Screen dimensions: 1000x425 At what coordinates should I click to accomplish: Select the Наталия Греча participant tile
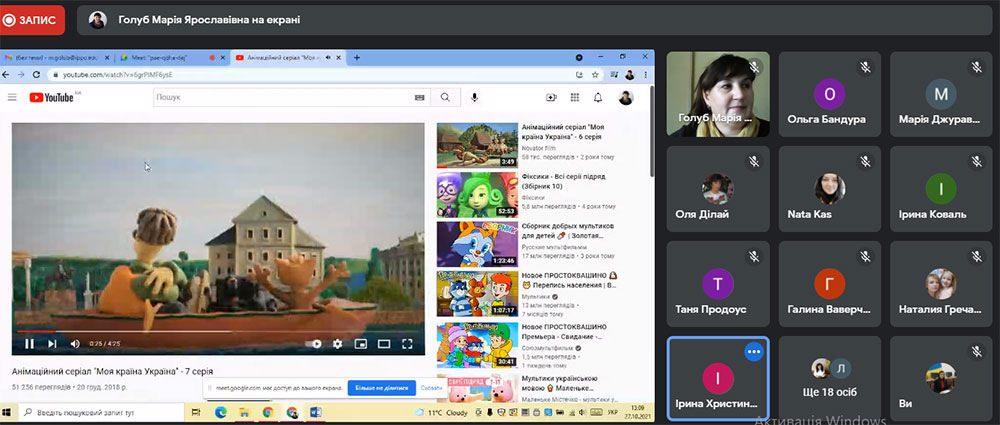(941, 283)
